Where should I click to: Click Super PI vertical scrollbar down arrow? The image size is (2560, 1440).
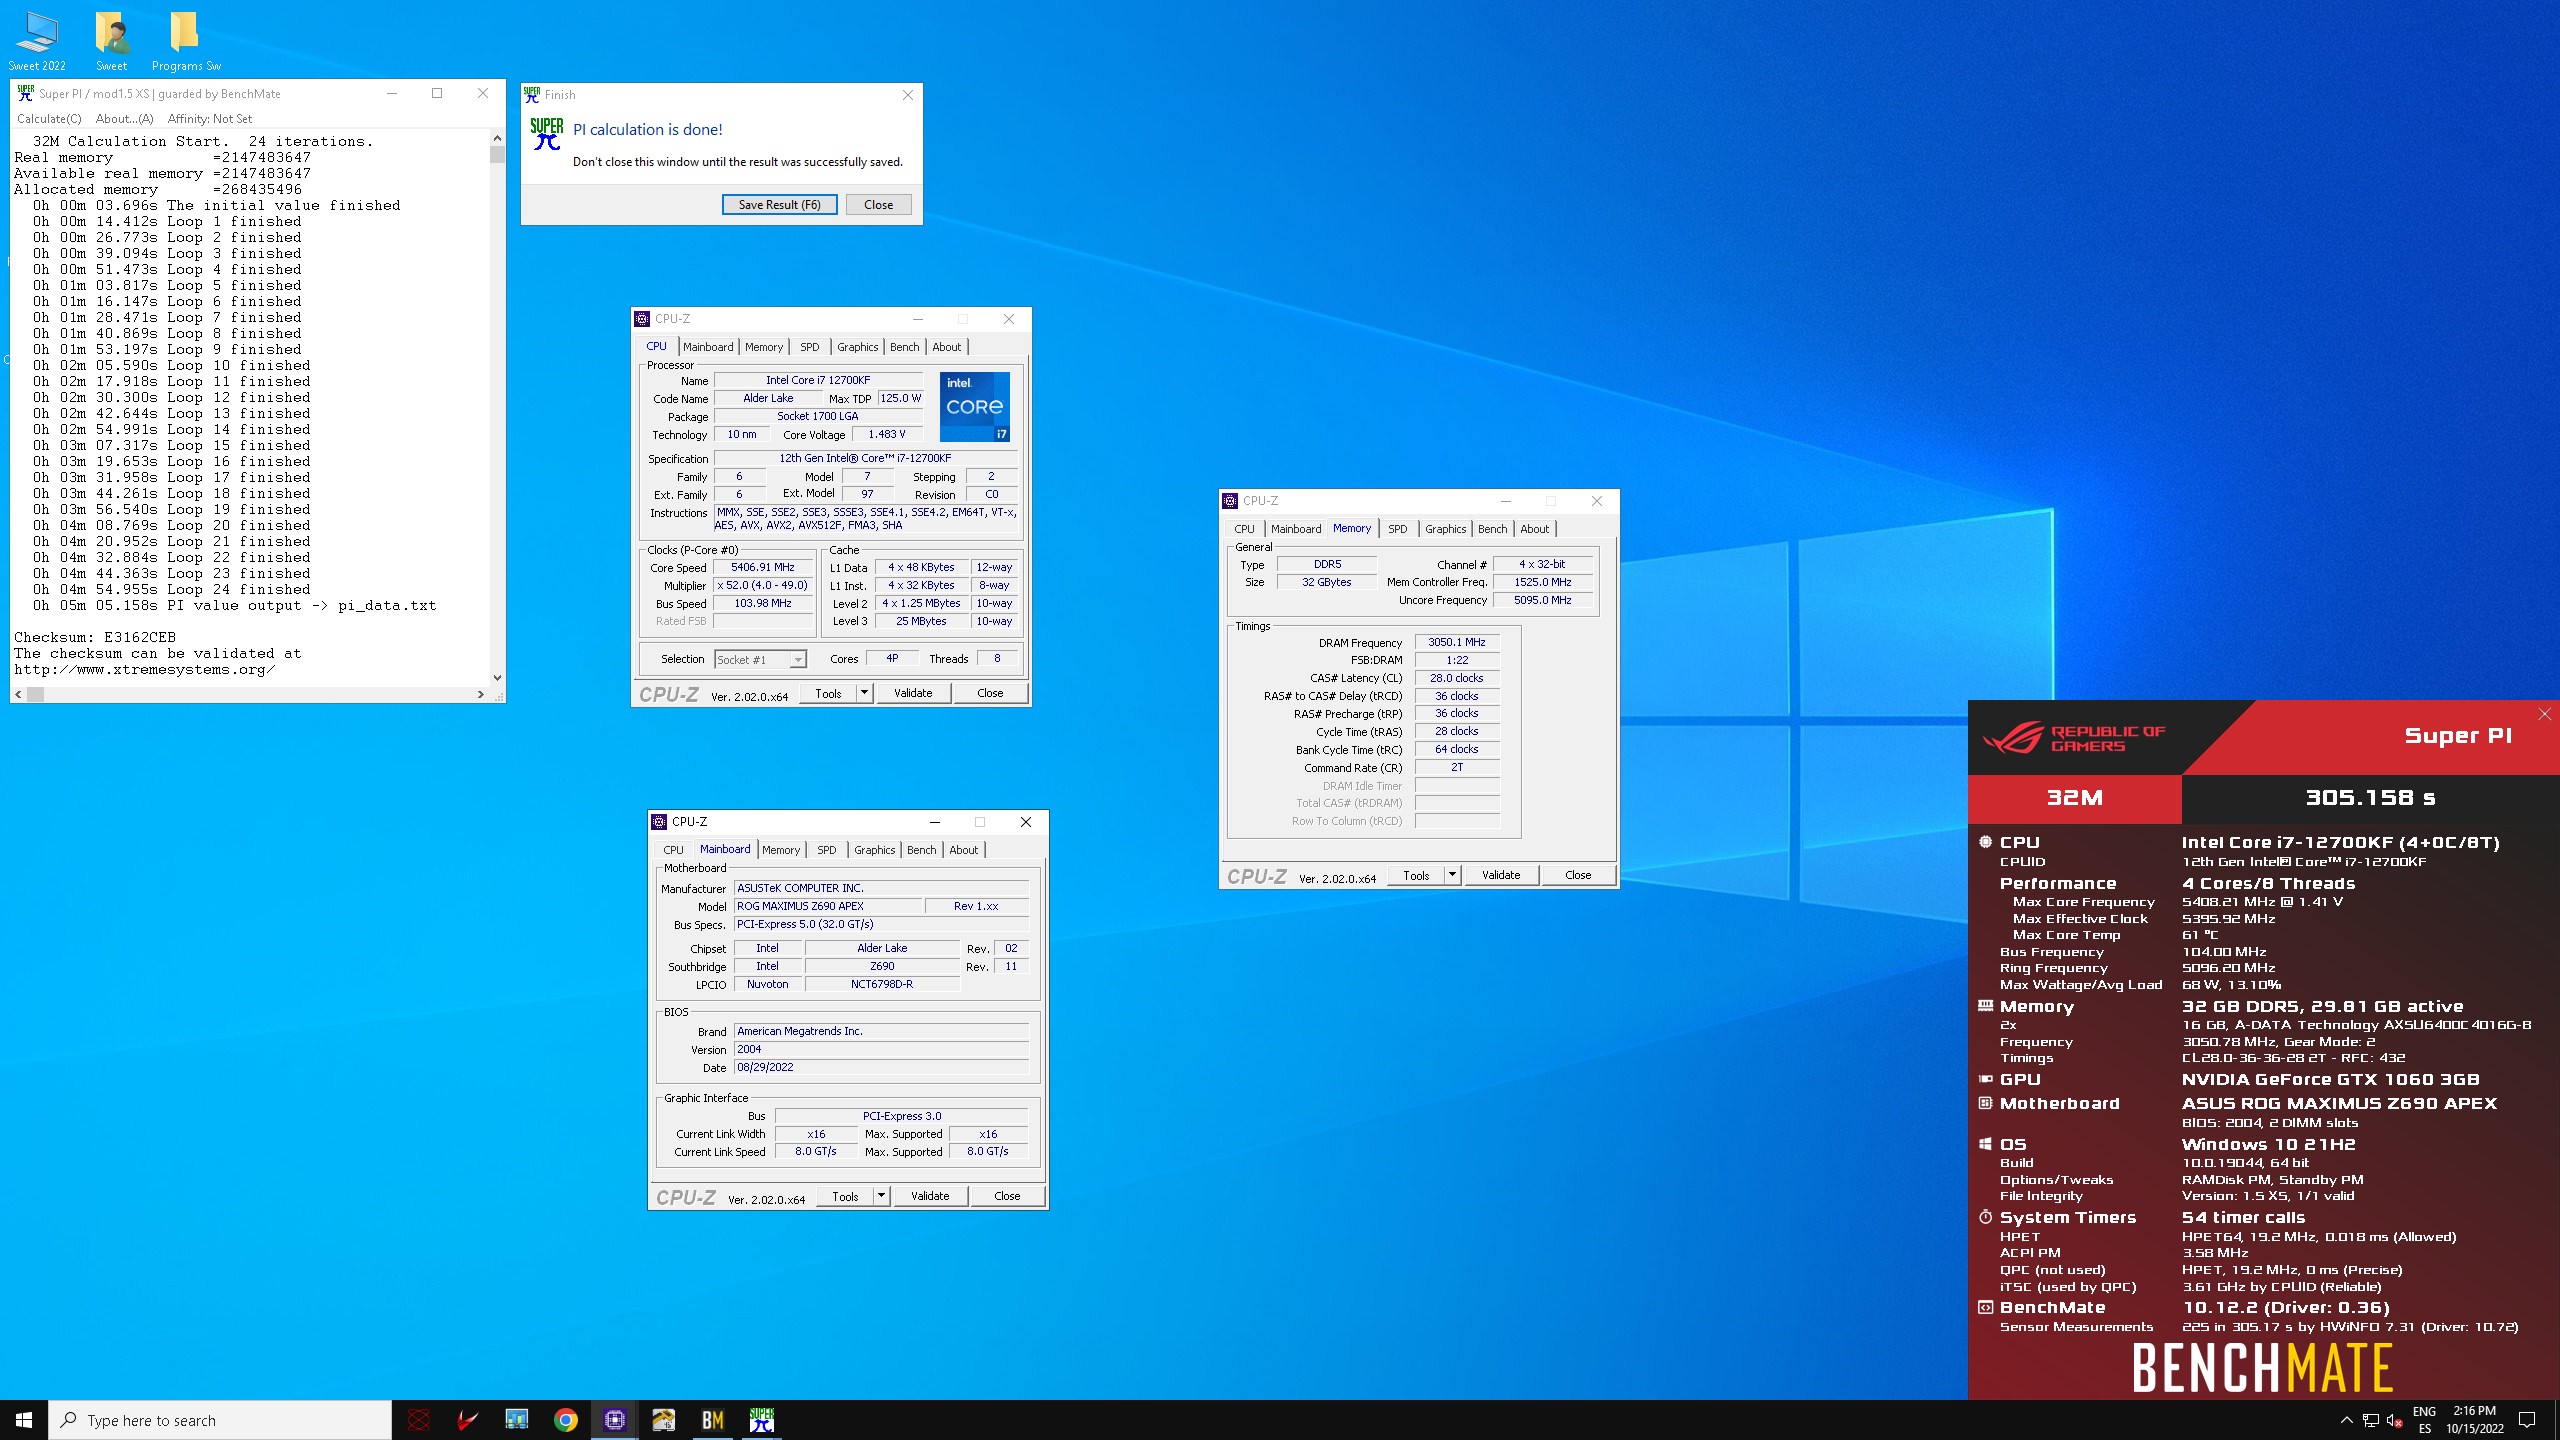tap(497, 678)
